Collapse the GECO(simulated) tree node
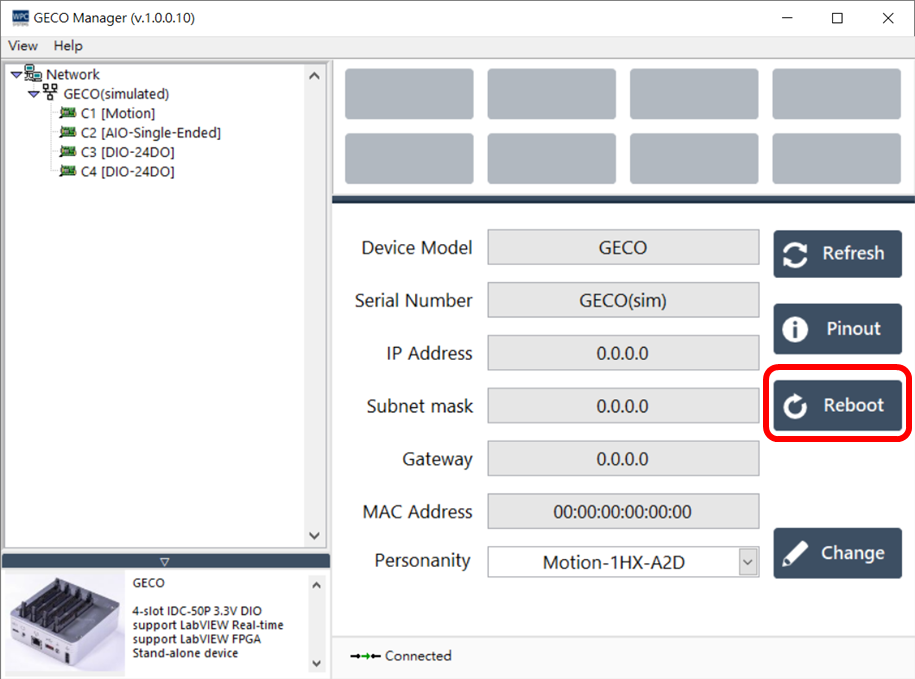Screen dimensions: 915x679 (34, 94)
